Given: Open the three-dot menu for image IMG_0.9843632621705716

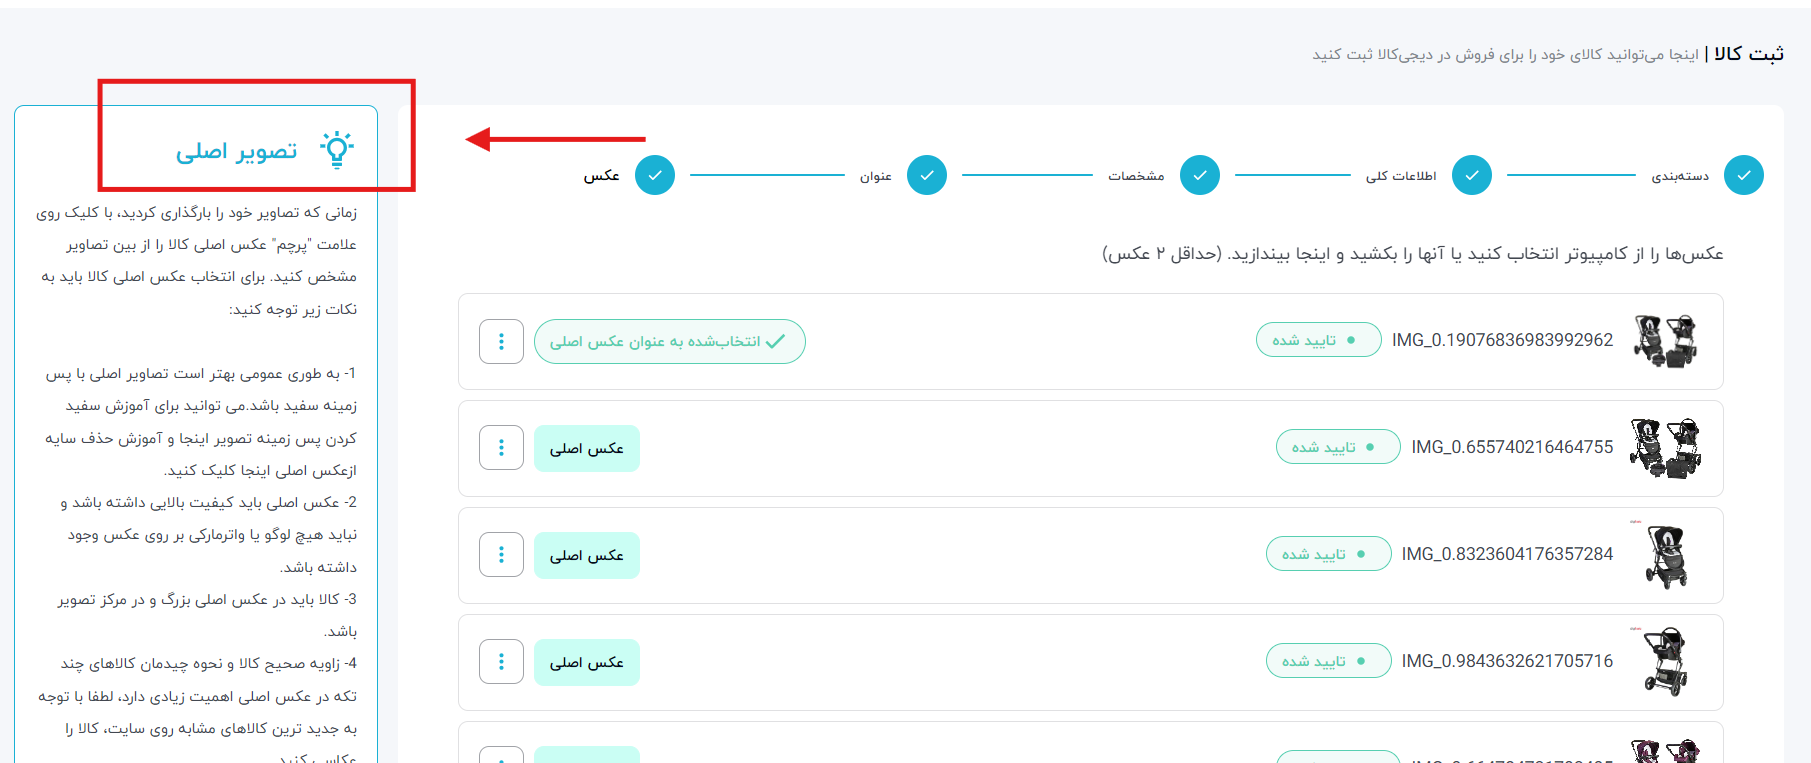Looking at the screenshot, I should (x=501, y=662).
